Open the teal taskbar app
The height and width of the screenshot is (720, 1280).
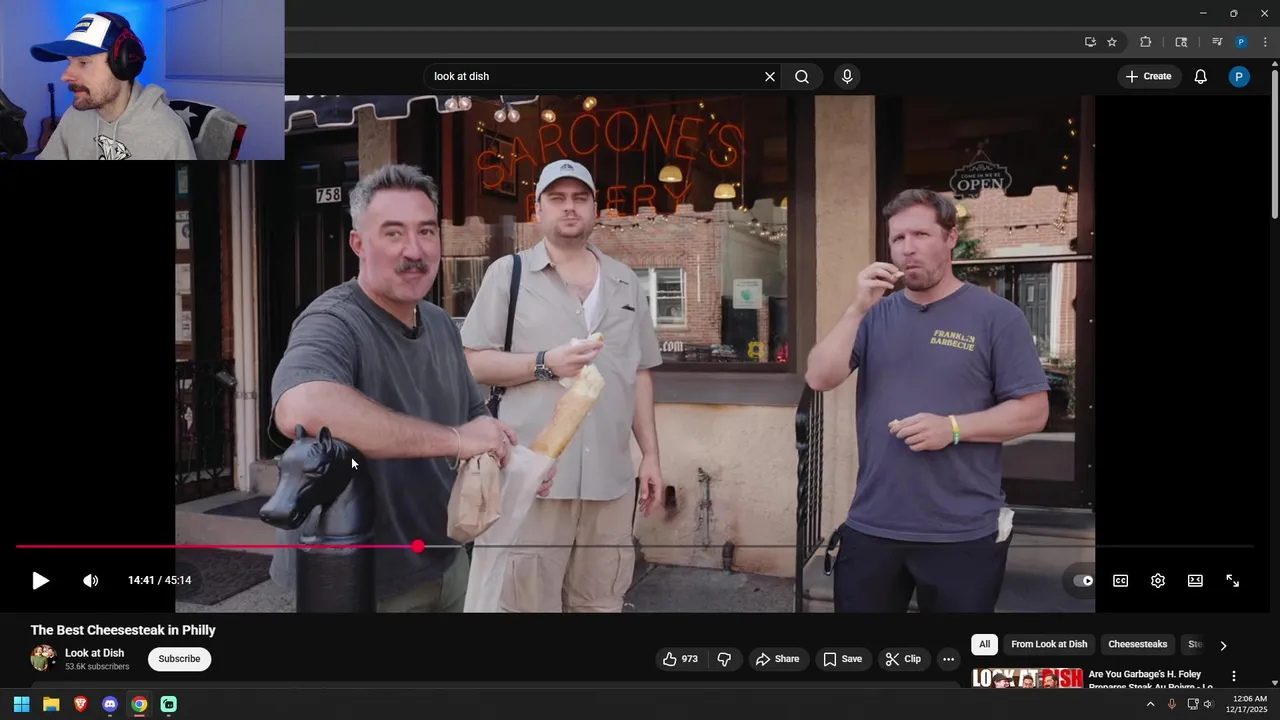coord(169,704)
